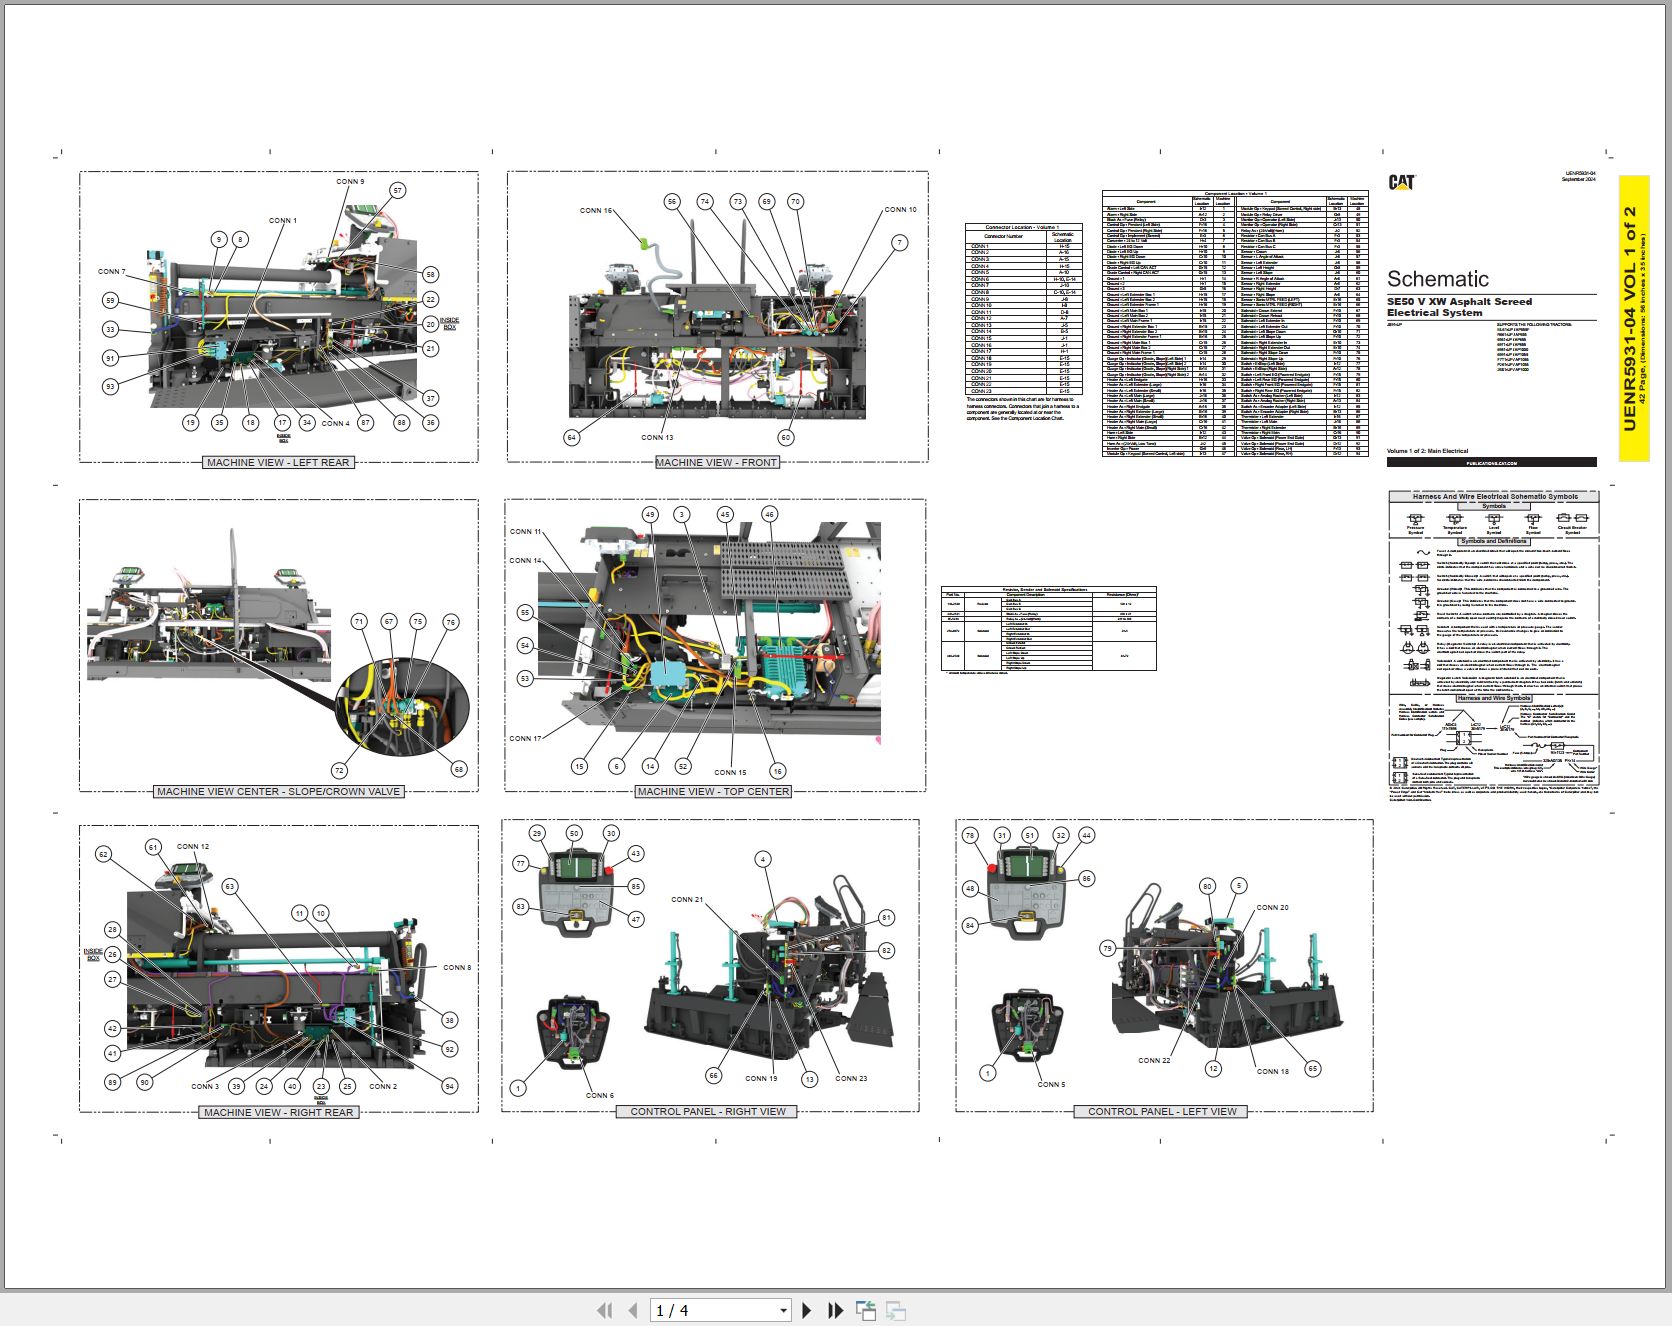Click the Machine View - Right Rear label
The image size is (1672, 1326).
pyautogui.click(x=278, y=1112)
